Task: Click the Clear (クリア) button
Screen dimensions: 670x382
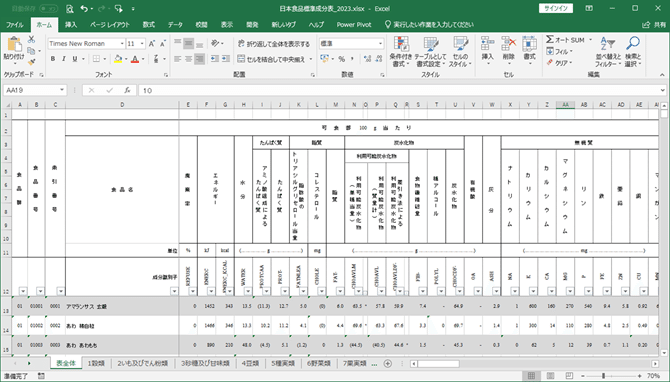Action: pos(560,63)
